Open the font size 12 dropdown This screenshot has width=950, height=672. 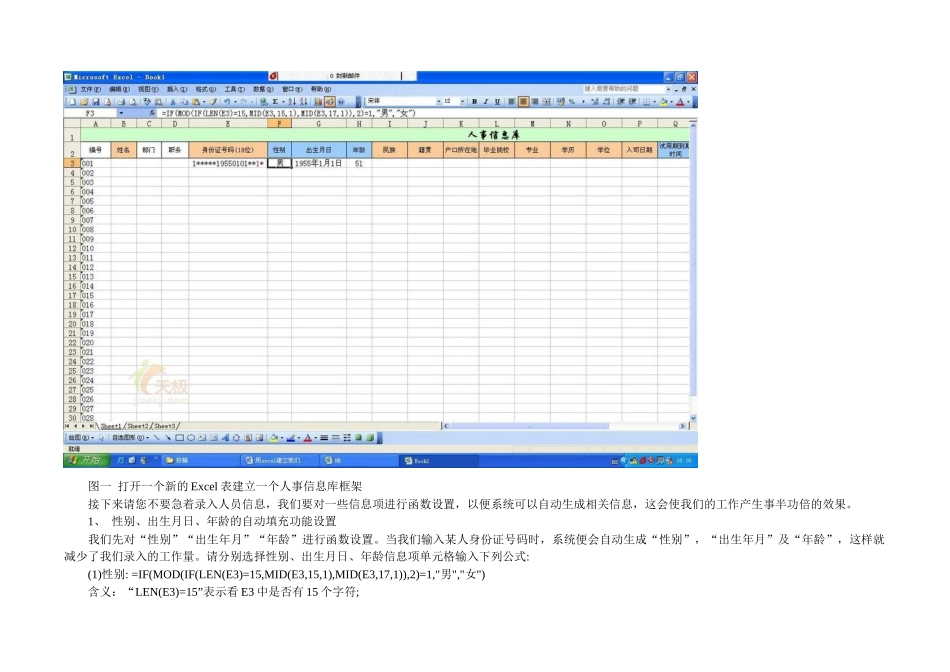[x=462, y=102]
